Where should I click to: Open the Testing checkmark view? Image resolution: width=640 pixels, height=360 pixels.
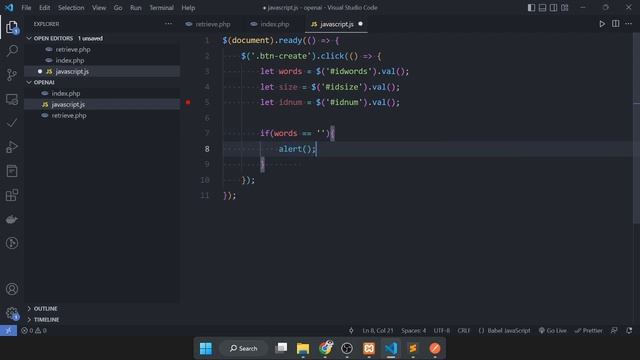[x=12, y=123]
